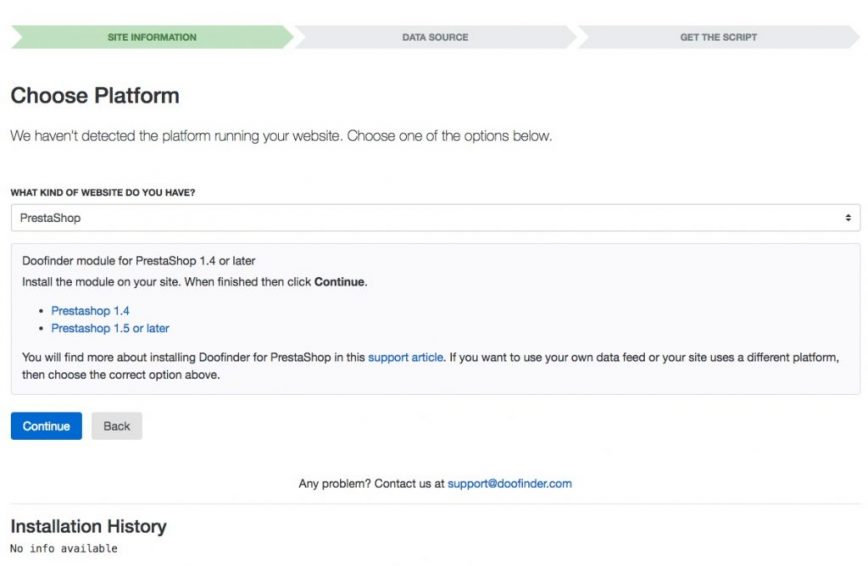Click the Choose Platform heading
This screenshot has height=566, width=868.
point(95,97)
